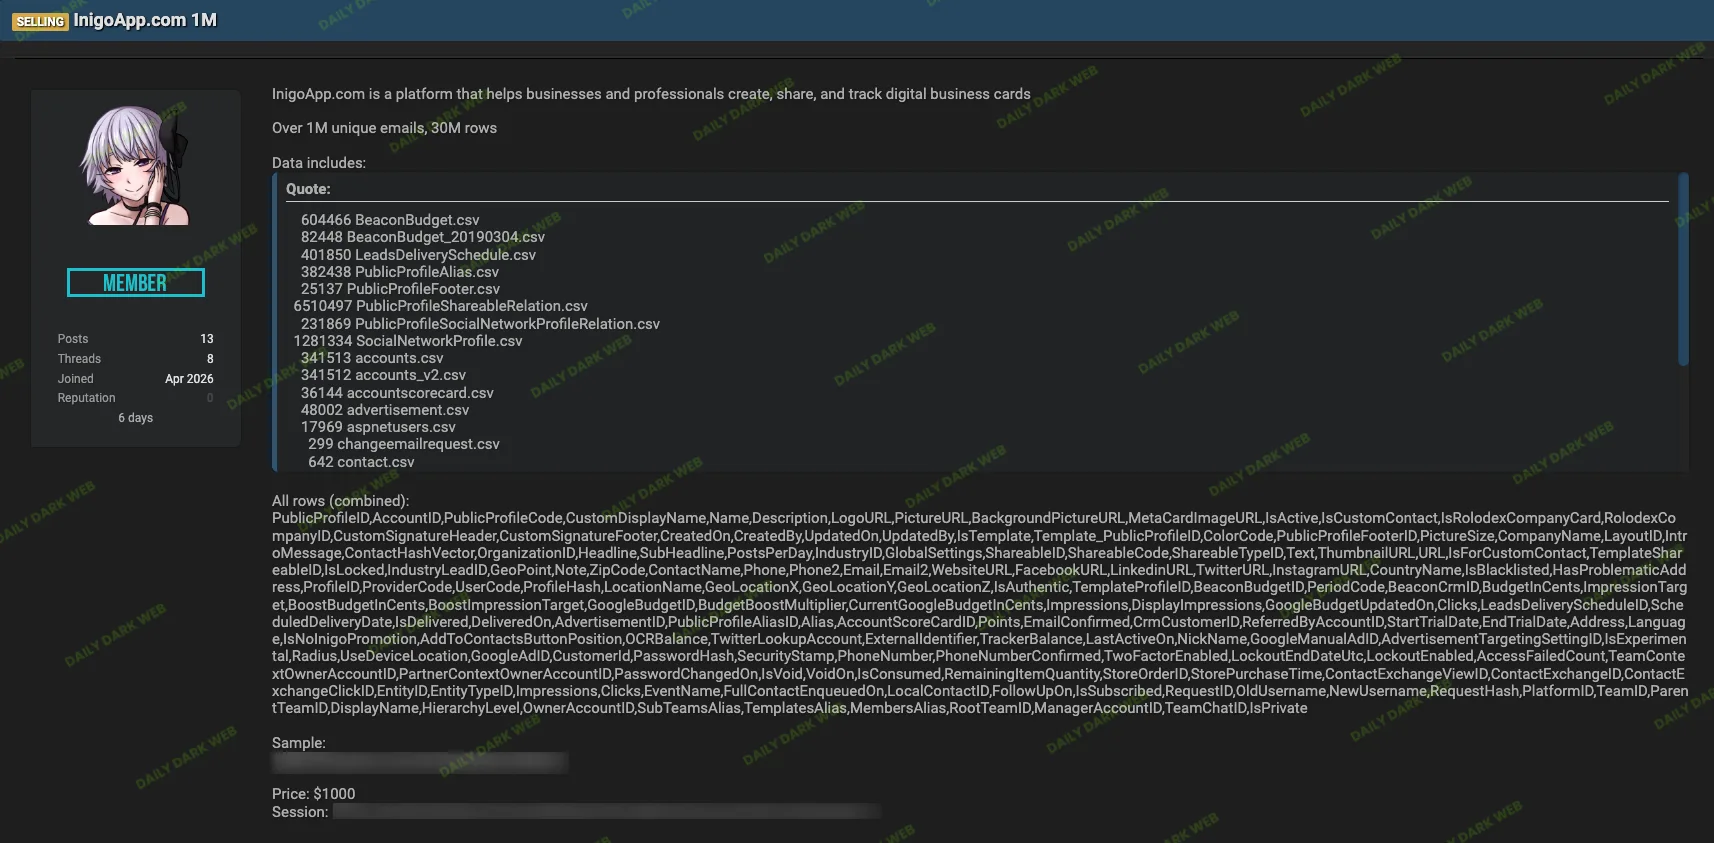1714x843 pixels.
Task: Click the 'Over 1M unique emails, 30M rows' line
Action: [384, 128]
